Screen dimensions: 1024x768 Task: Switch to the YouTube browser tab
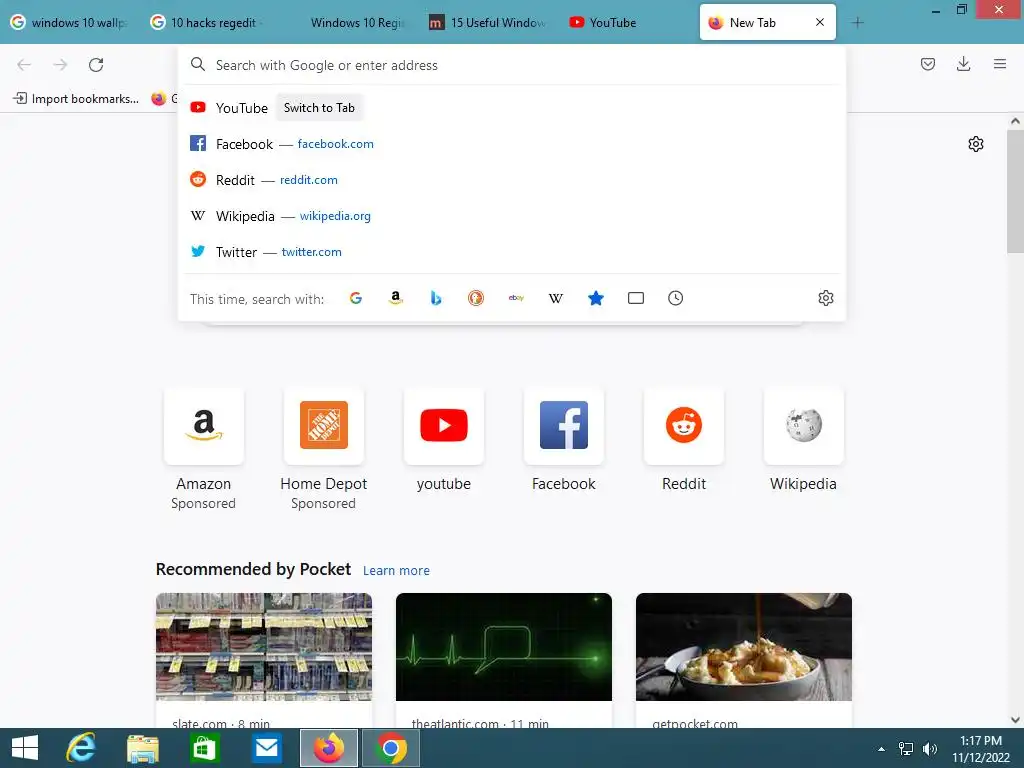(627, 22)
